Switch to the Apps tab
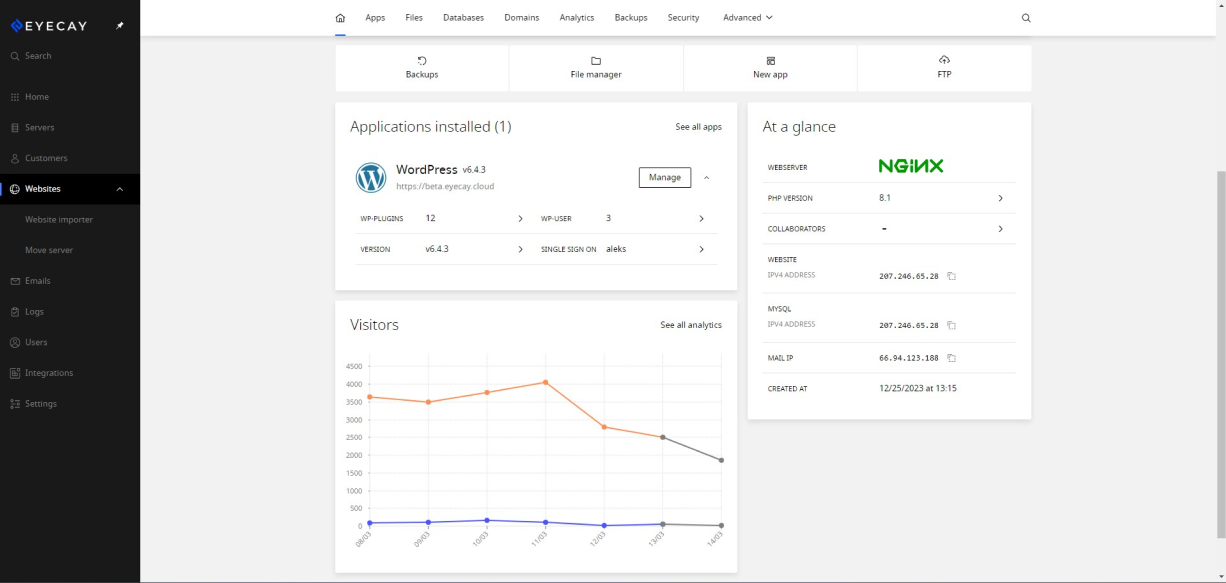 pyautogui.click(x=375, y=18)
